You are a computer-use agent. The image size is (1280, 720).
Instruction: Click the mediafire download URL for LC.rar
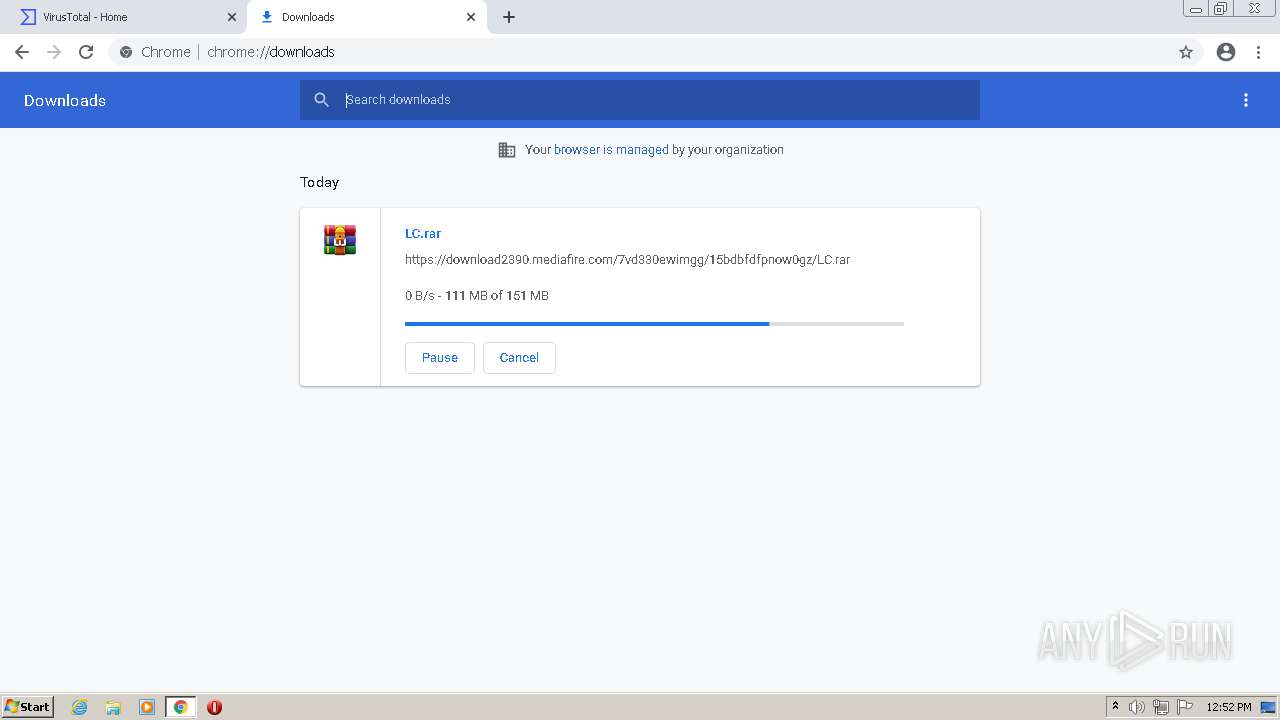click(628, 260)
